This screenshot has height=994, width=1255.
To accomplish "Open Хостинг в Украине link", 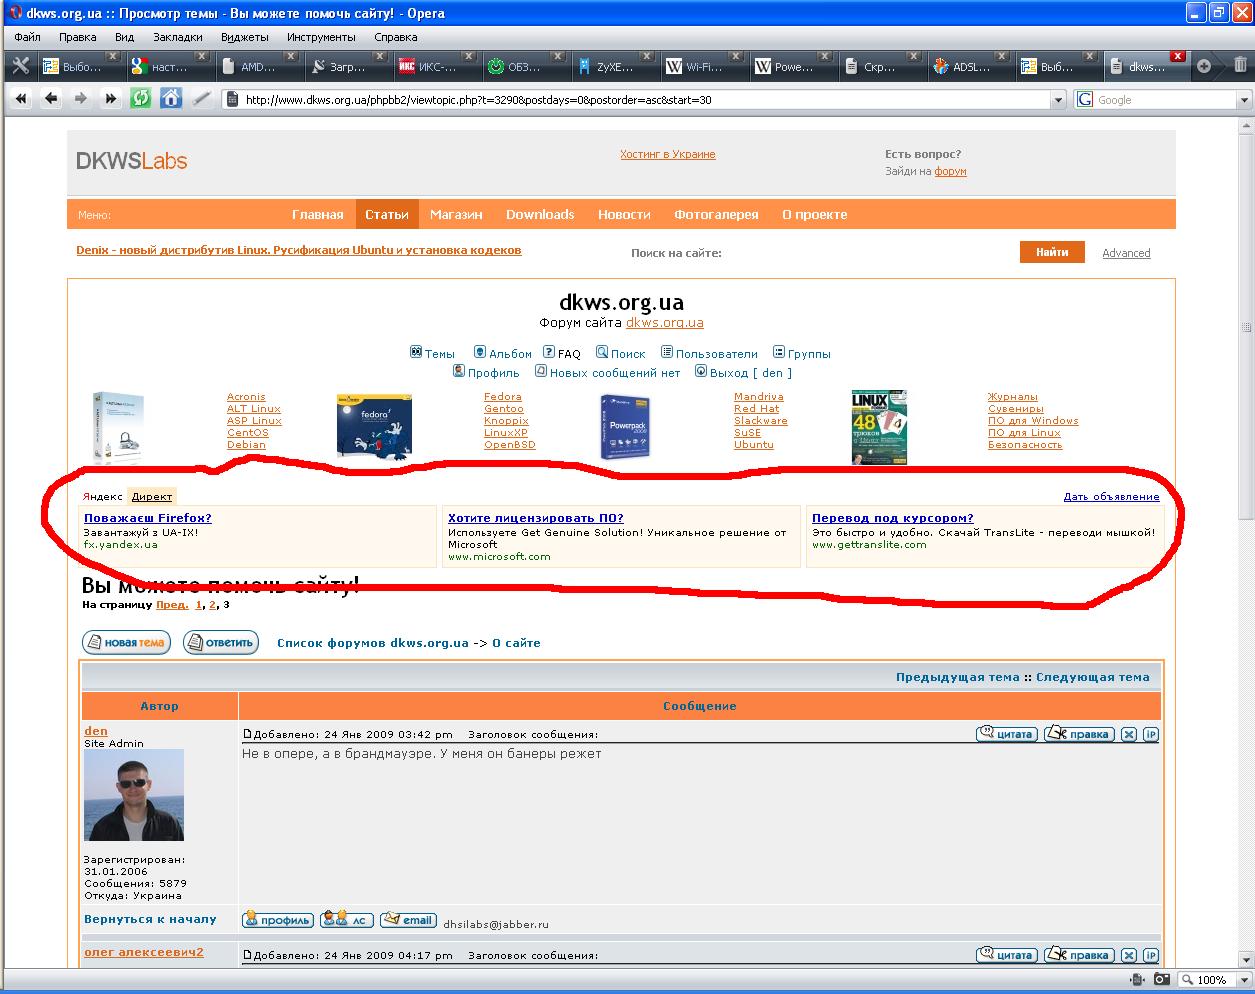I will pyautogui.click(x=667, y=154).
